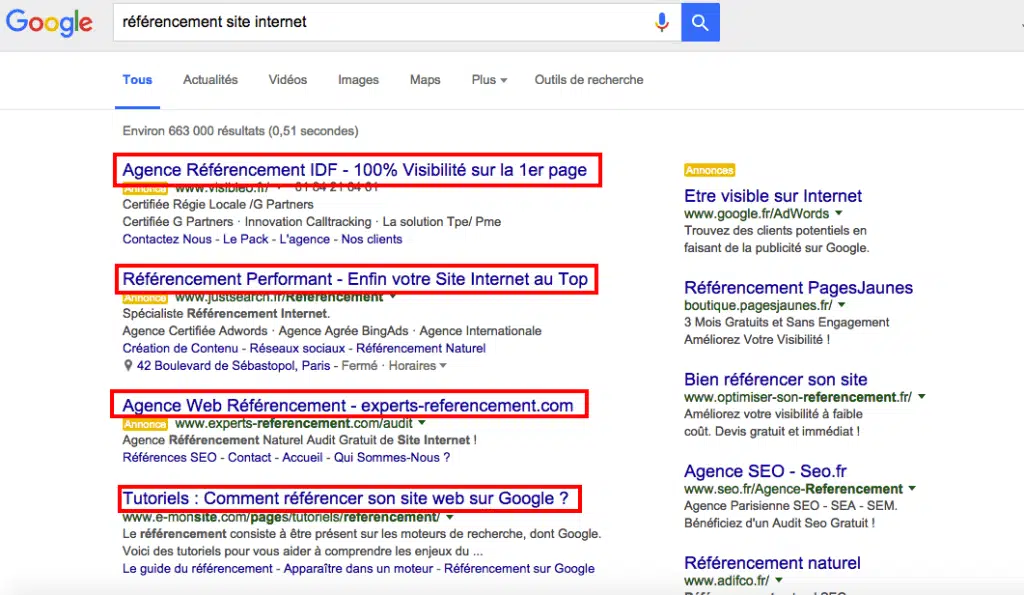Open the Maps tab

tap(424, 79)
